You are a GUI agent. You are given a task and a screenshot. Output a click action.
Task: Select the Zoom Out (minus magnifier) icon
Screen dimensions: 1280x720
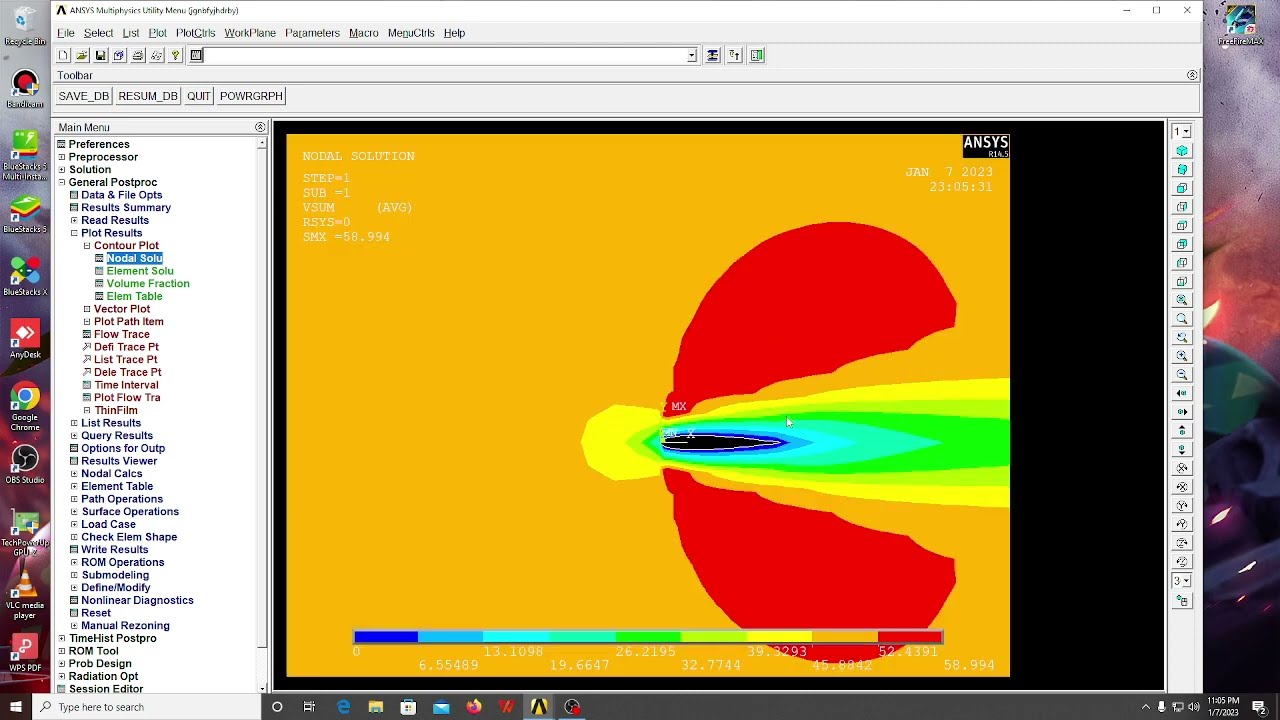pos(1182,375)
